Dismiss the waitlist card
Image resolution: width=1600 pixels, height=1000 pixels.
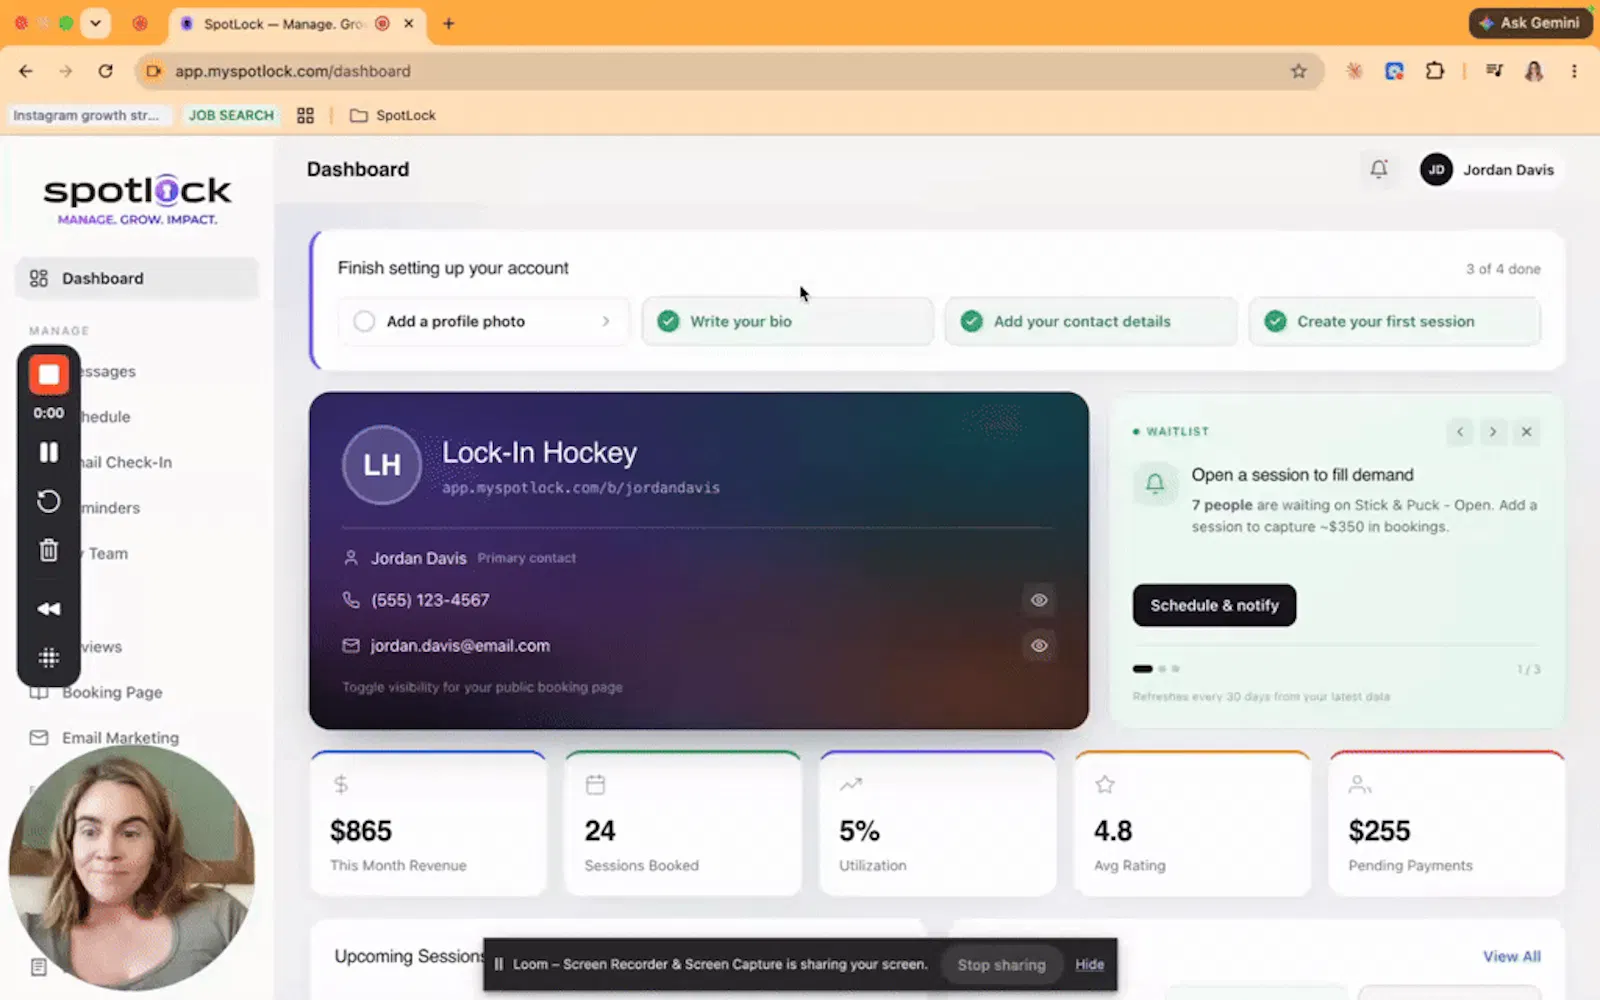pos(1526,432)
